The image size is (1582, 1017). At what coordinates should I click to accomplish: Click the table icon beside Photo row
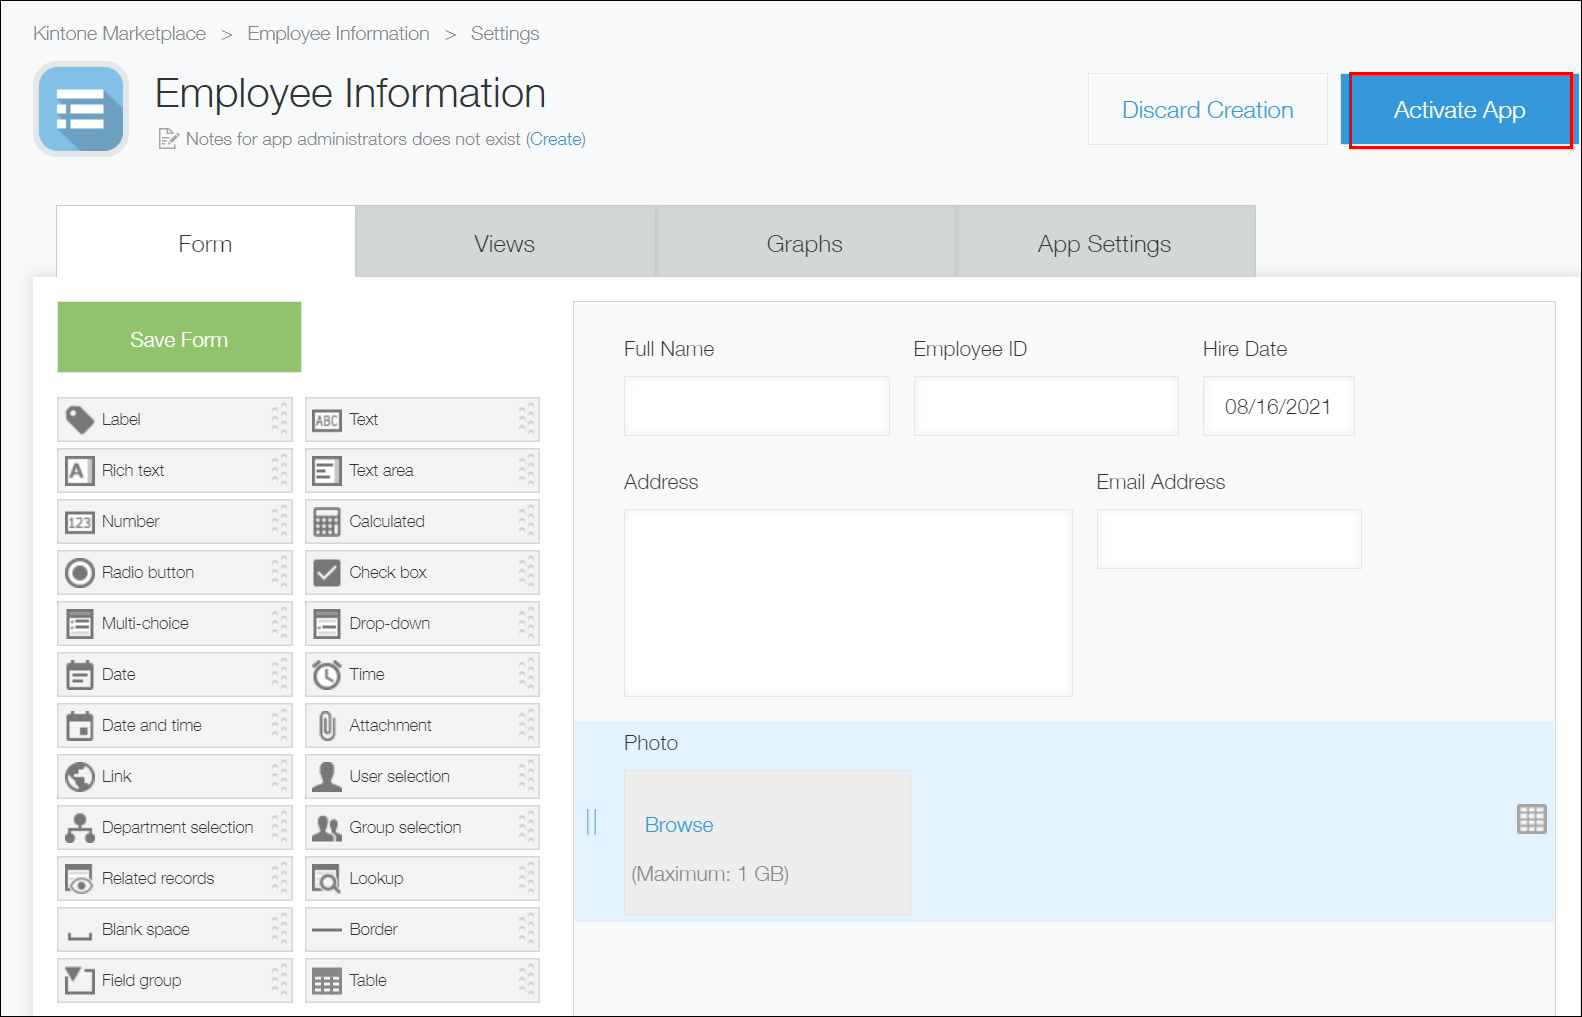(x=1530, y=819)
